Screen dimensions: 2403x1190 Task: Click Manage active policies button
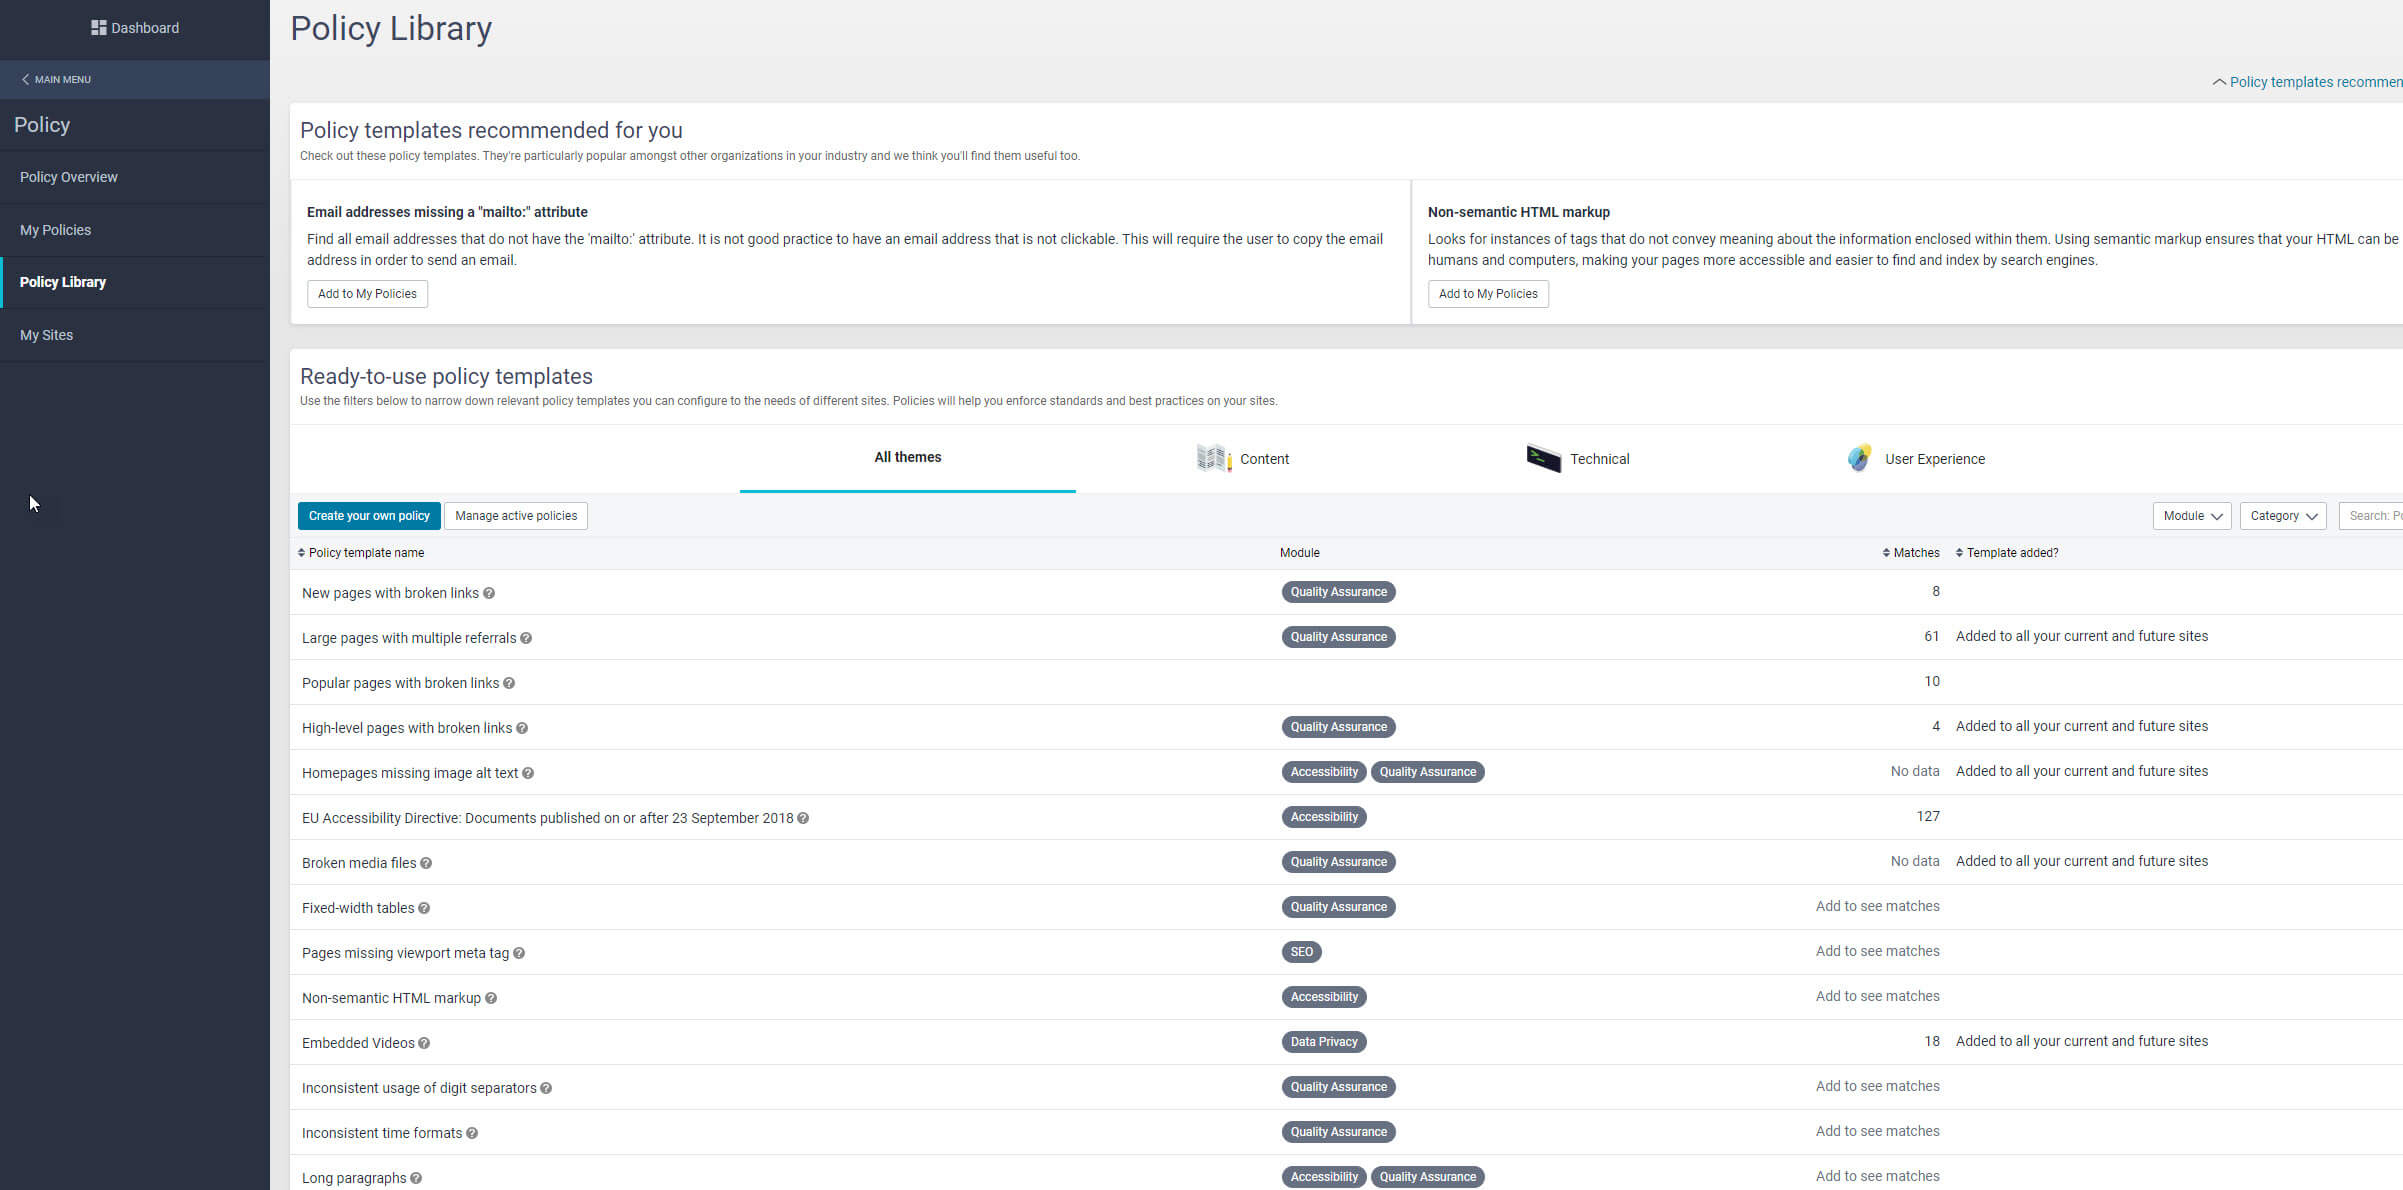[516, 516]
